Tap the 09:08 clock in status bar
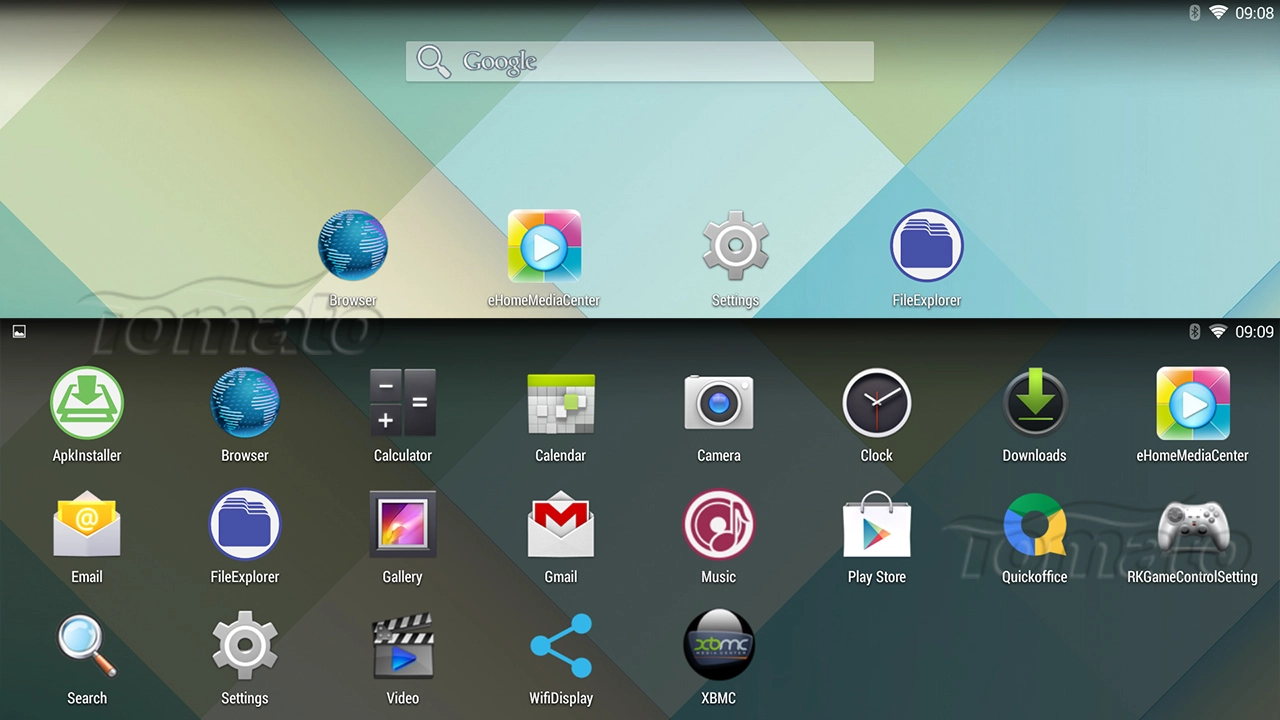Screen dimensions: 1280x720 click(1254, 13)
